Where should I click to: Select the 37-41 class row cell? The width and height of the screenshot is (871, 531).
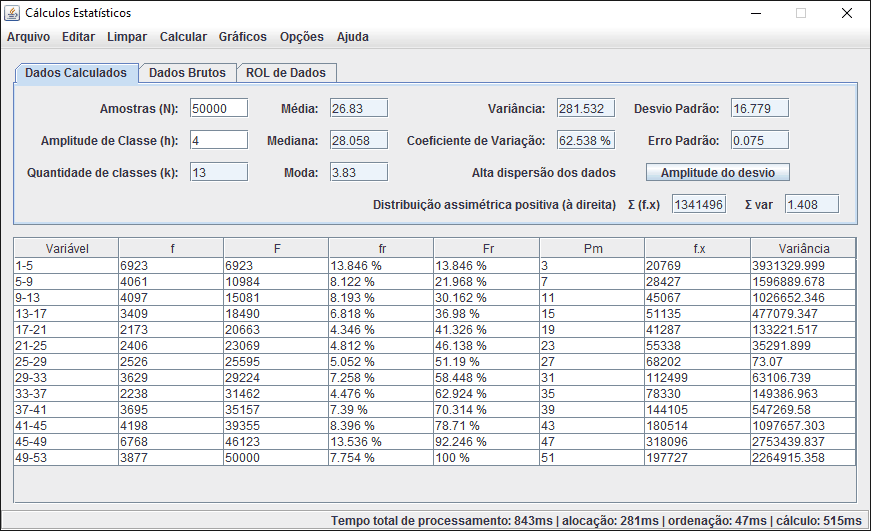(66, 409)
